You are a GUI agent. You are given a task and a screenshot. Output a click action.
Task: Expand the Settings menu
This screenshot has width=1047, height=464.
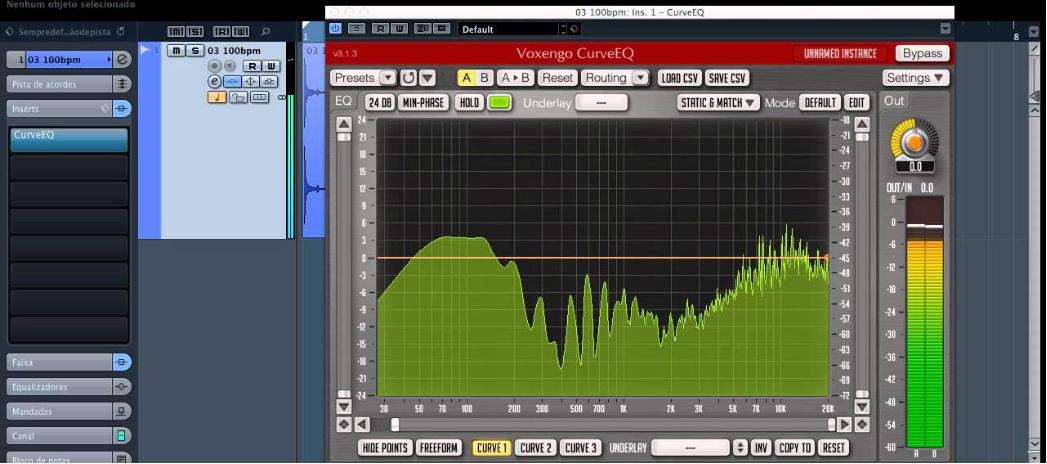(915, 78)
